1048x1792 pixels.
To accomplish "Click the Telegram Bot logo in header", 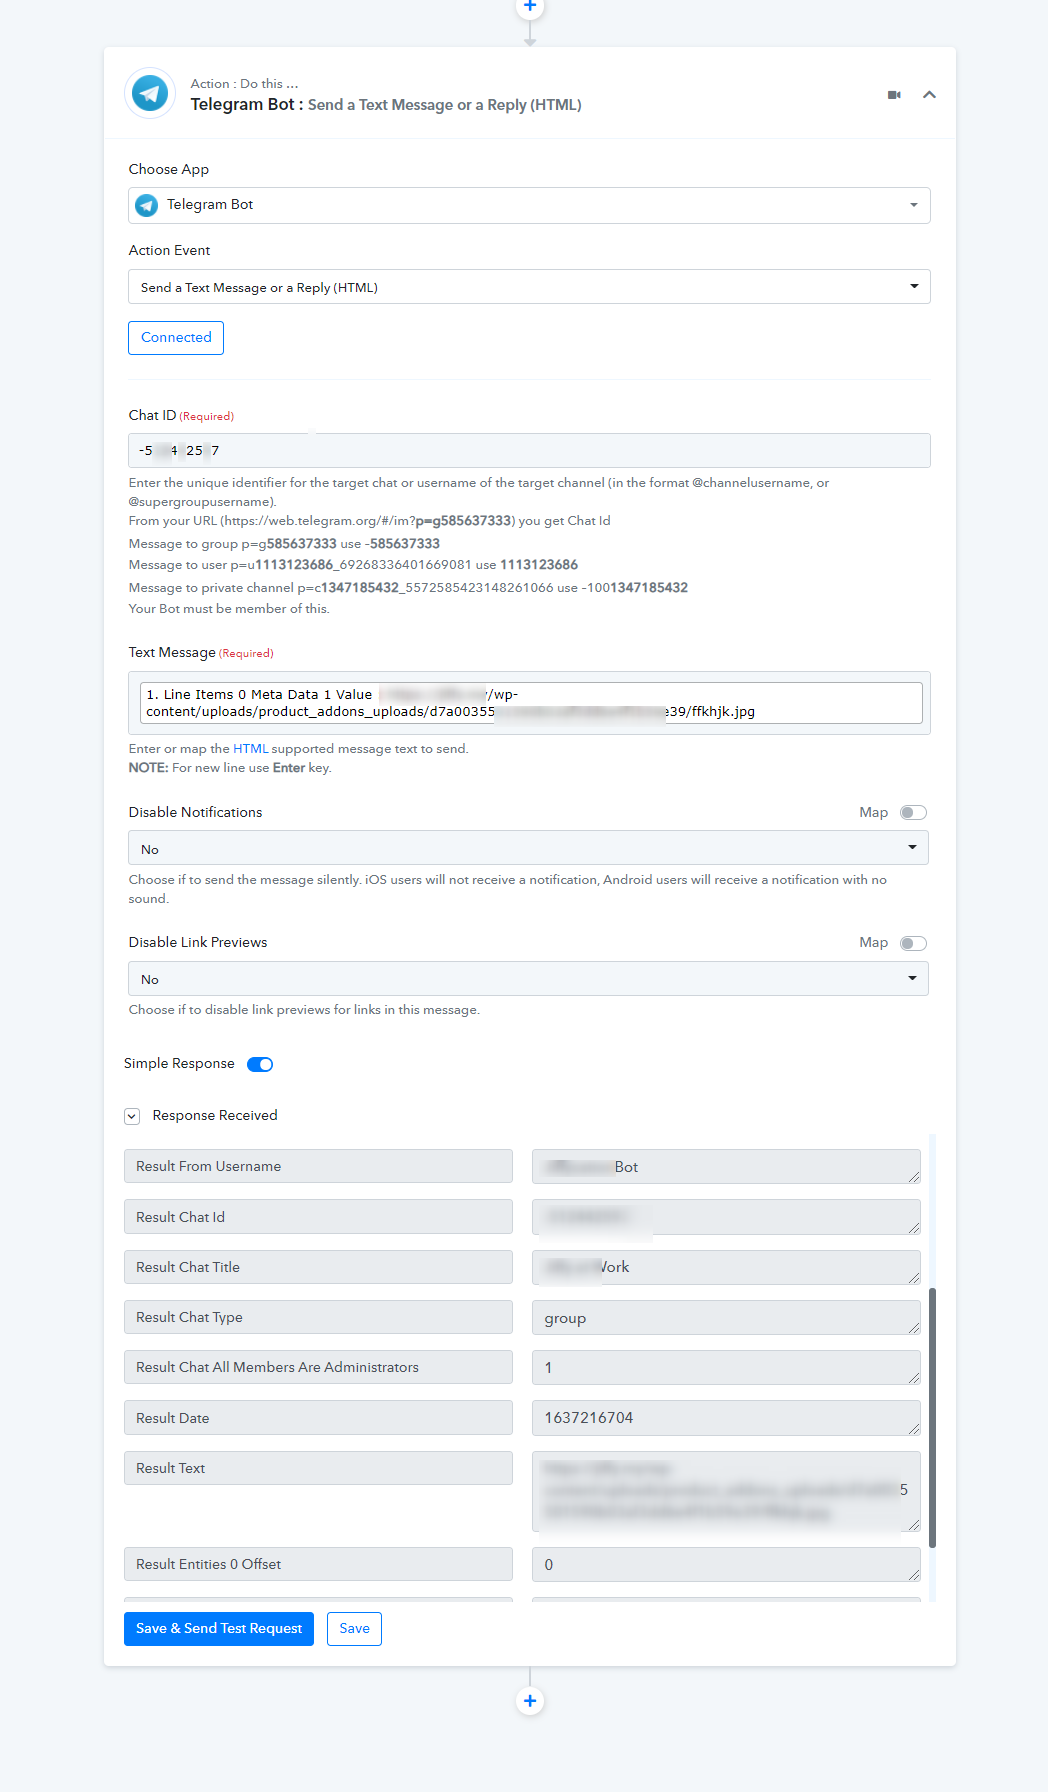I will 150,94.
